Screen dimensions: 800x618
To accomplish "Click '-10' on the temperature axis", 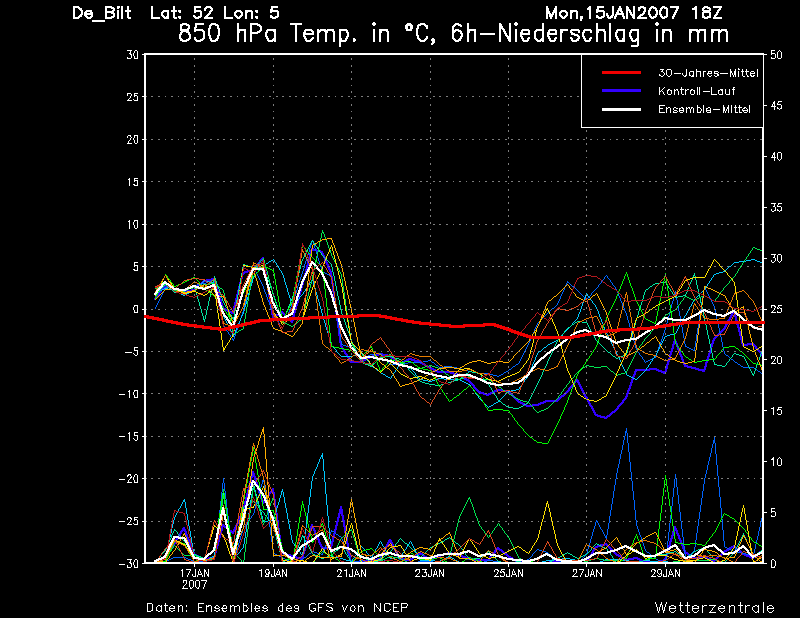I will pyautogui.click(x=129, y=394).
